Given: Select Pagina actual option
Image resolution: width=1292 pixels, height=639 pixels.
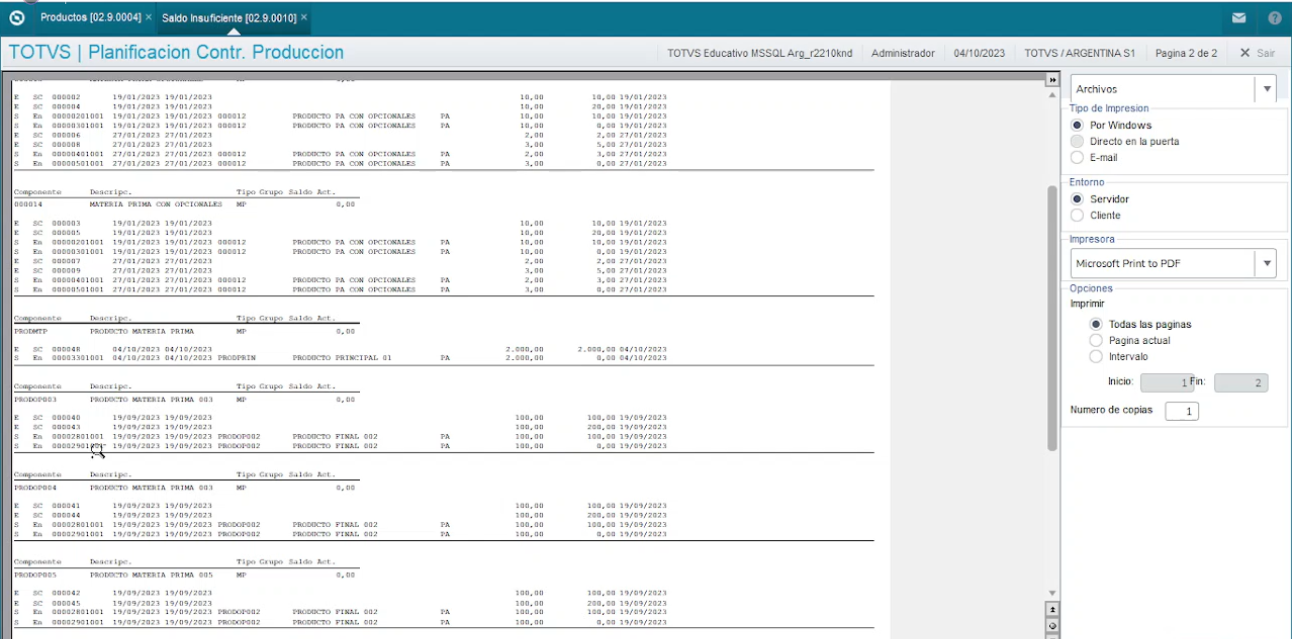Looking at the screenshot, I should [1130, 340].
